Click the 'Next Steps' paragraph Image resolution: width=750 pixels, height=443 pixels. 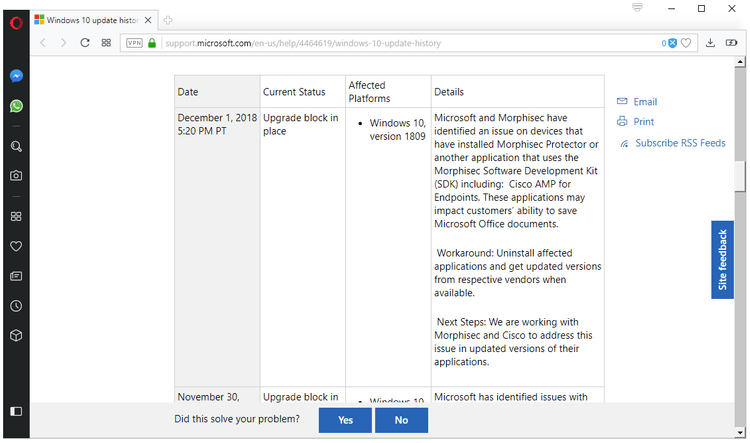513,342
